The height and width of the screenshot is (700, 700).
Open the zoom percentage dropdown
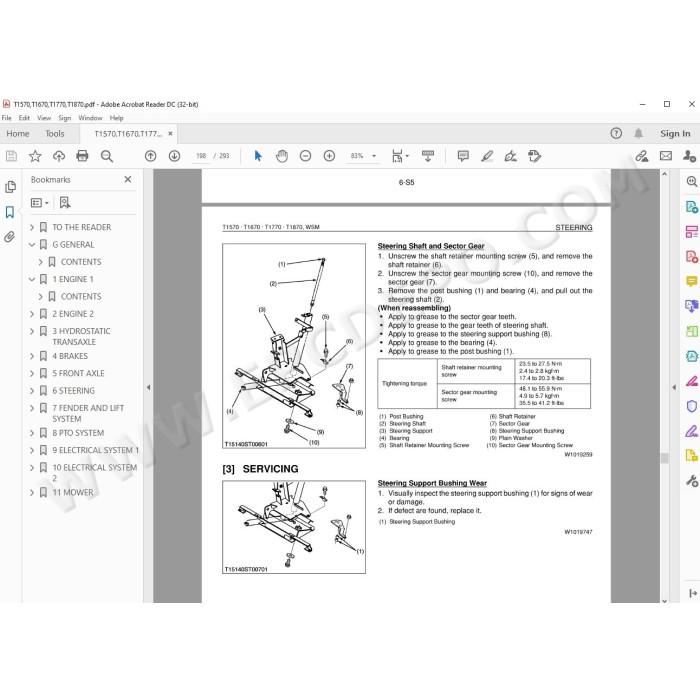click(374, 156)
